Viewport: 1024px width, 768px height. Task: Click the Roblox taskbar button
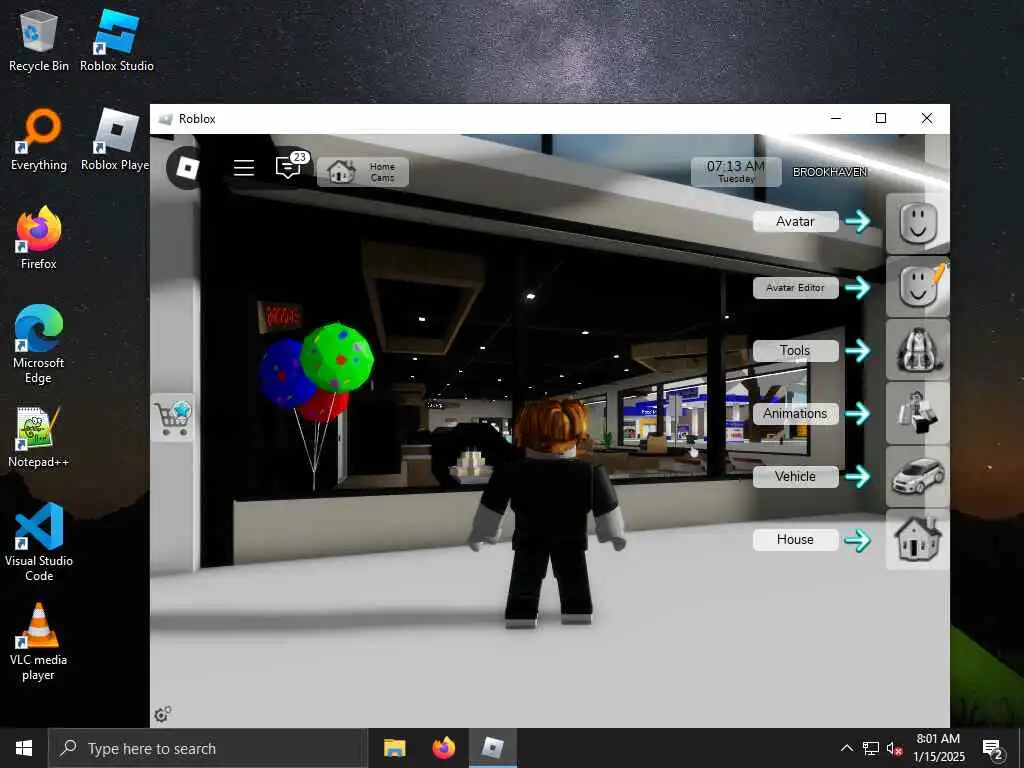coord(493,748)
